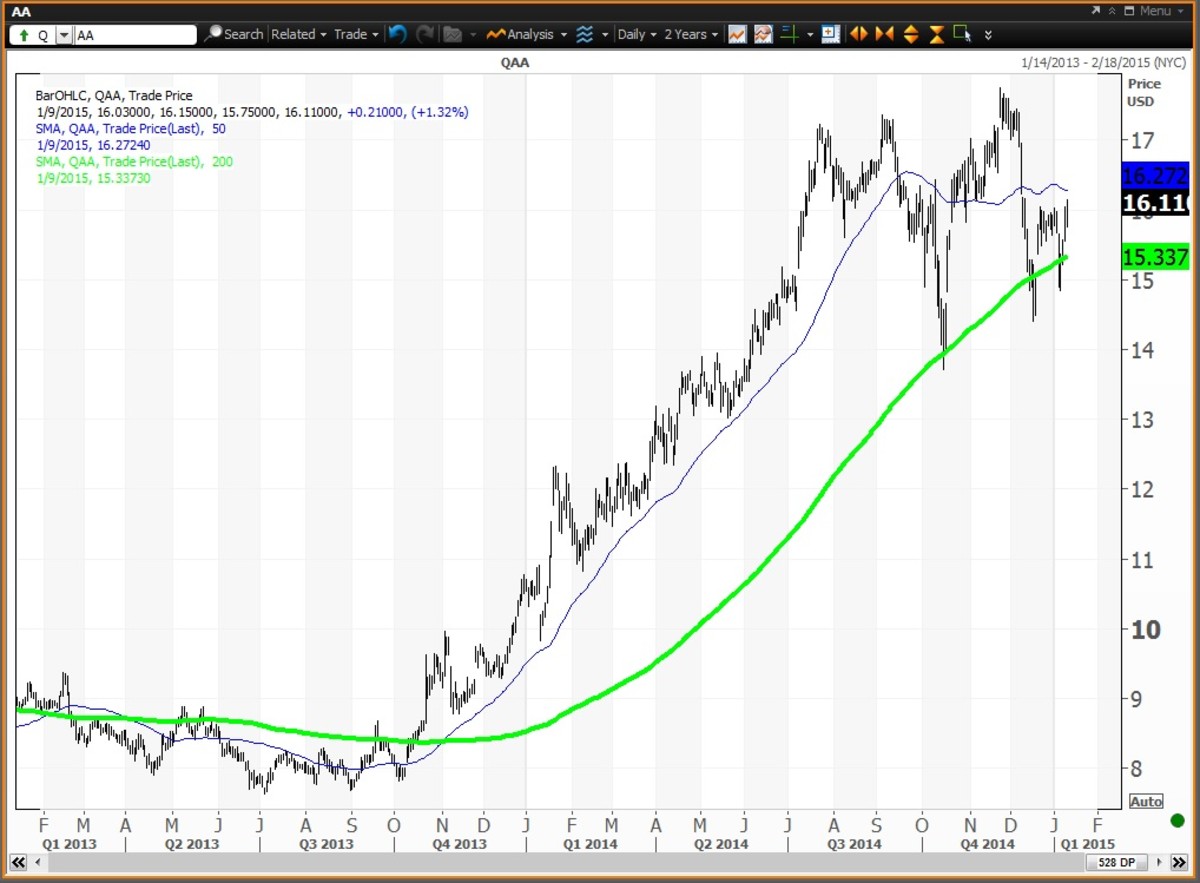
Task: Open the Daily interval dropdown
Action: [x=637, y=34]
